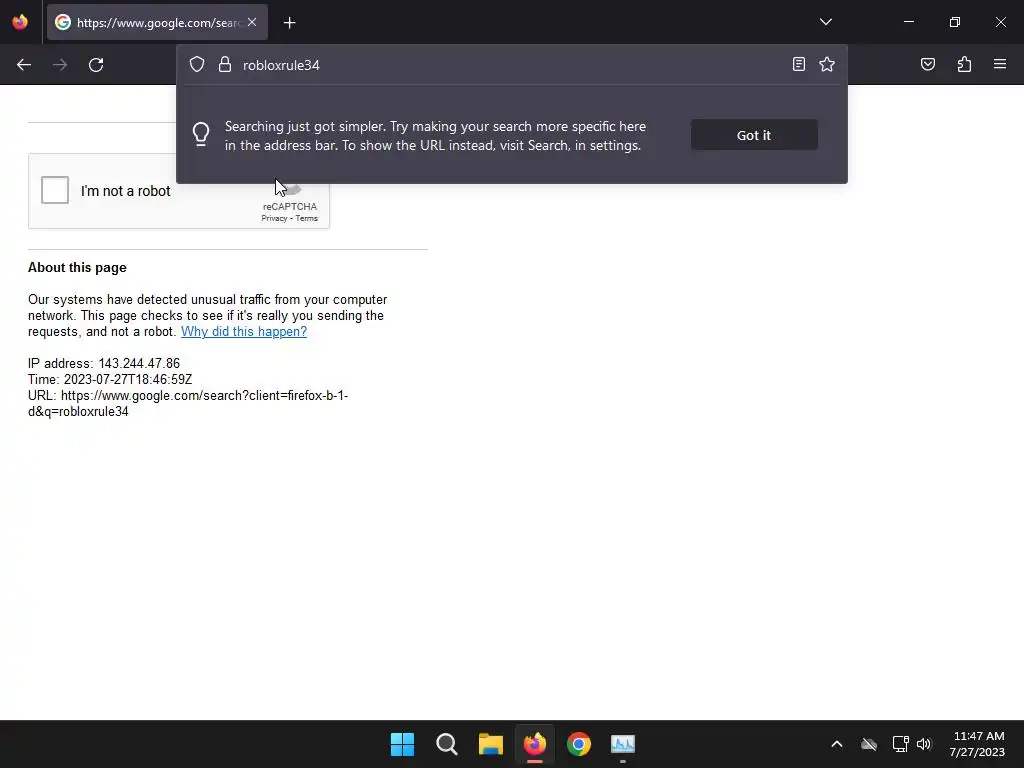This screenshot has width=1024, height=768.
Task: Click the Time: 2023-07-27T18:46:59Z line
Action: point(110,379)
